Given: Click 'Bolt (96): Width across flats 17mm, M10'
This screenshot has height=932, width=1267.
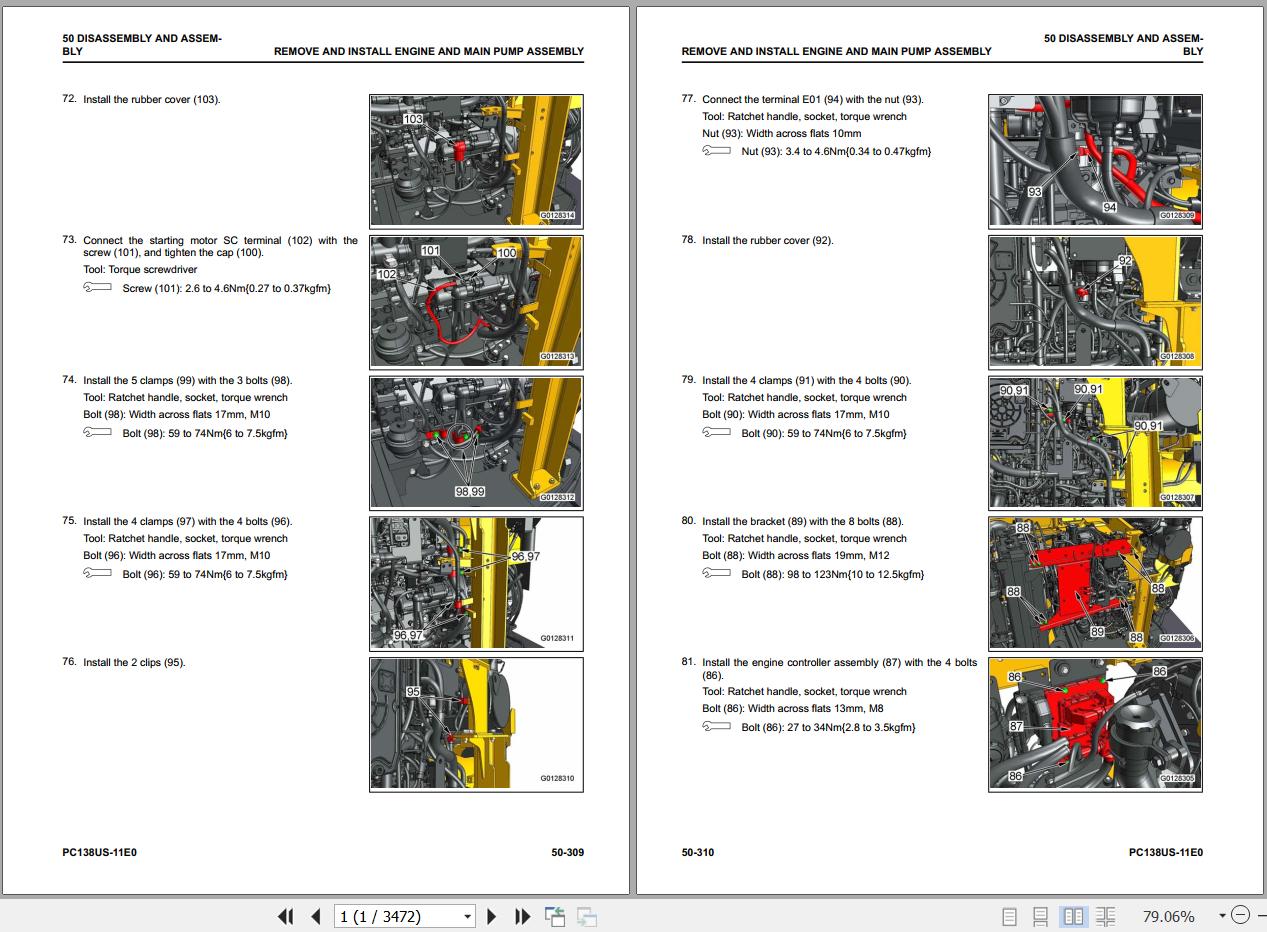Looking at the screenshot, I should (x=177, y=556).
